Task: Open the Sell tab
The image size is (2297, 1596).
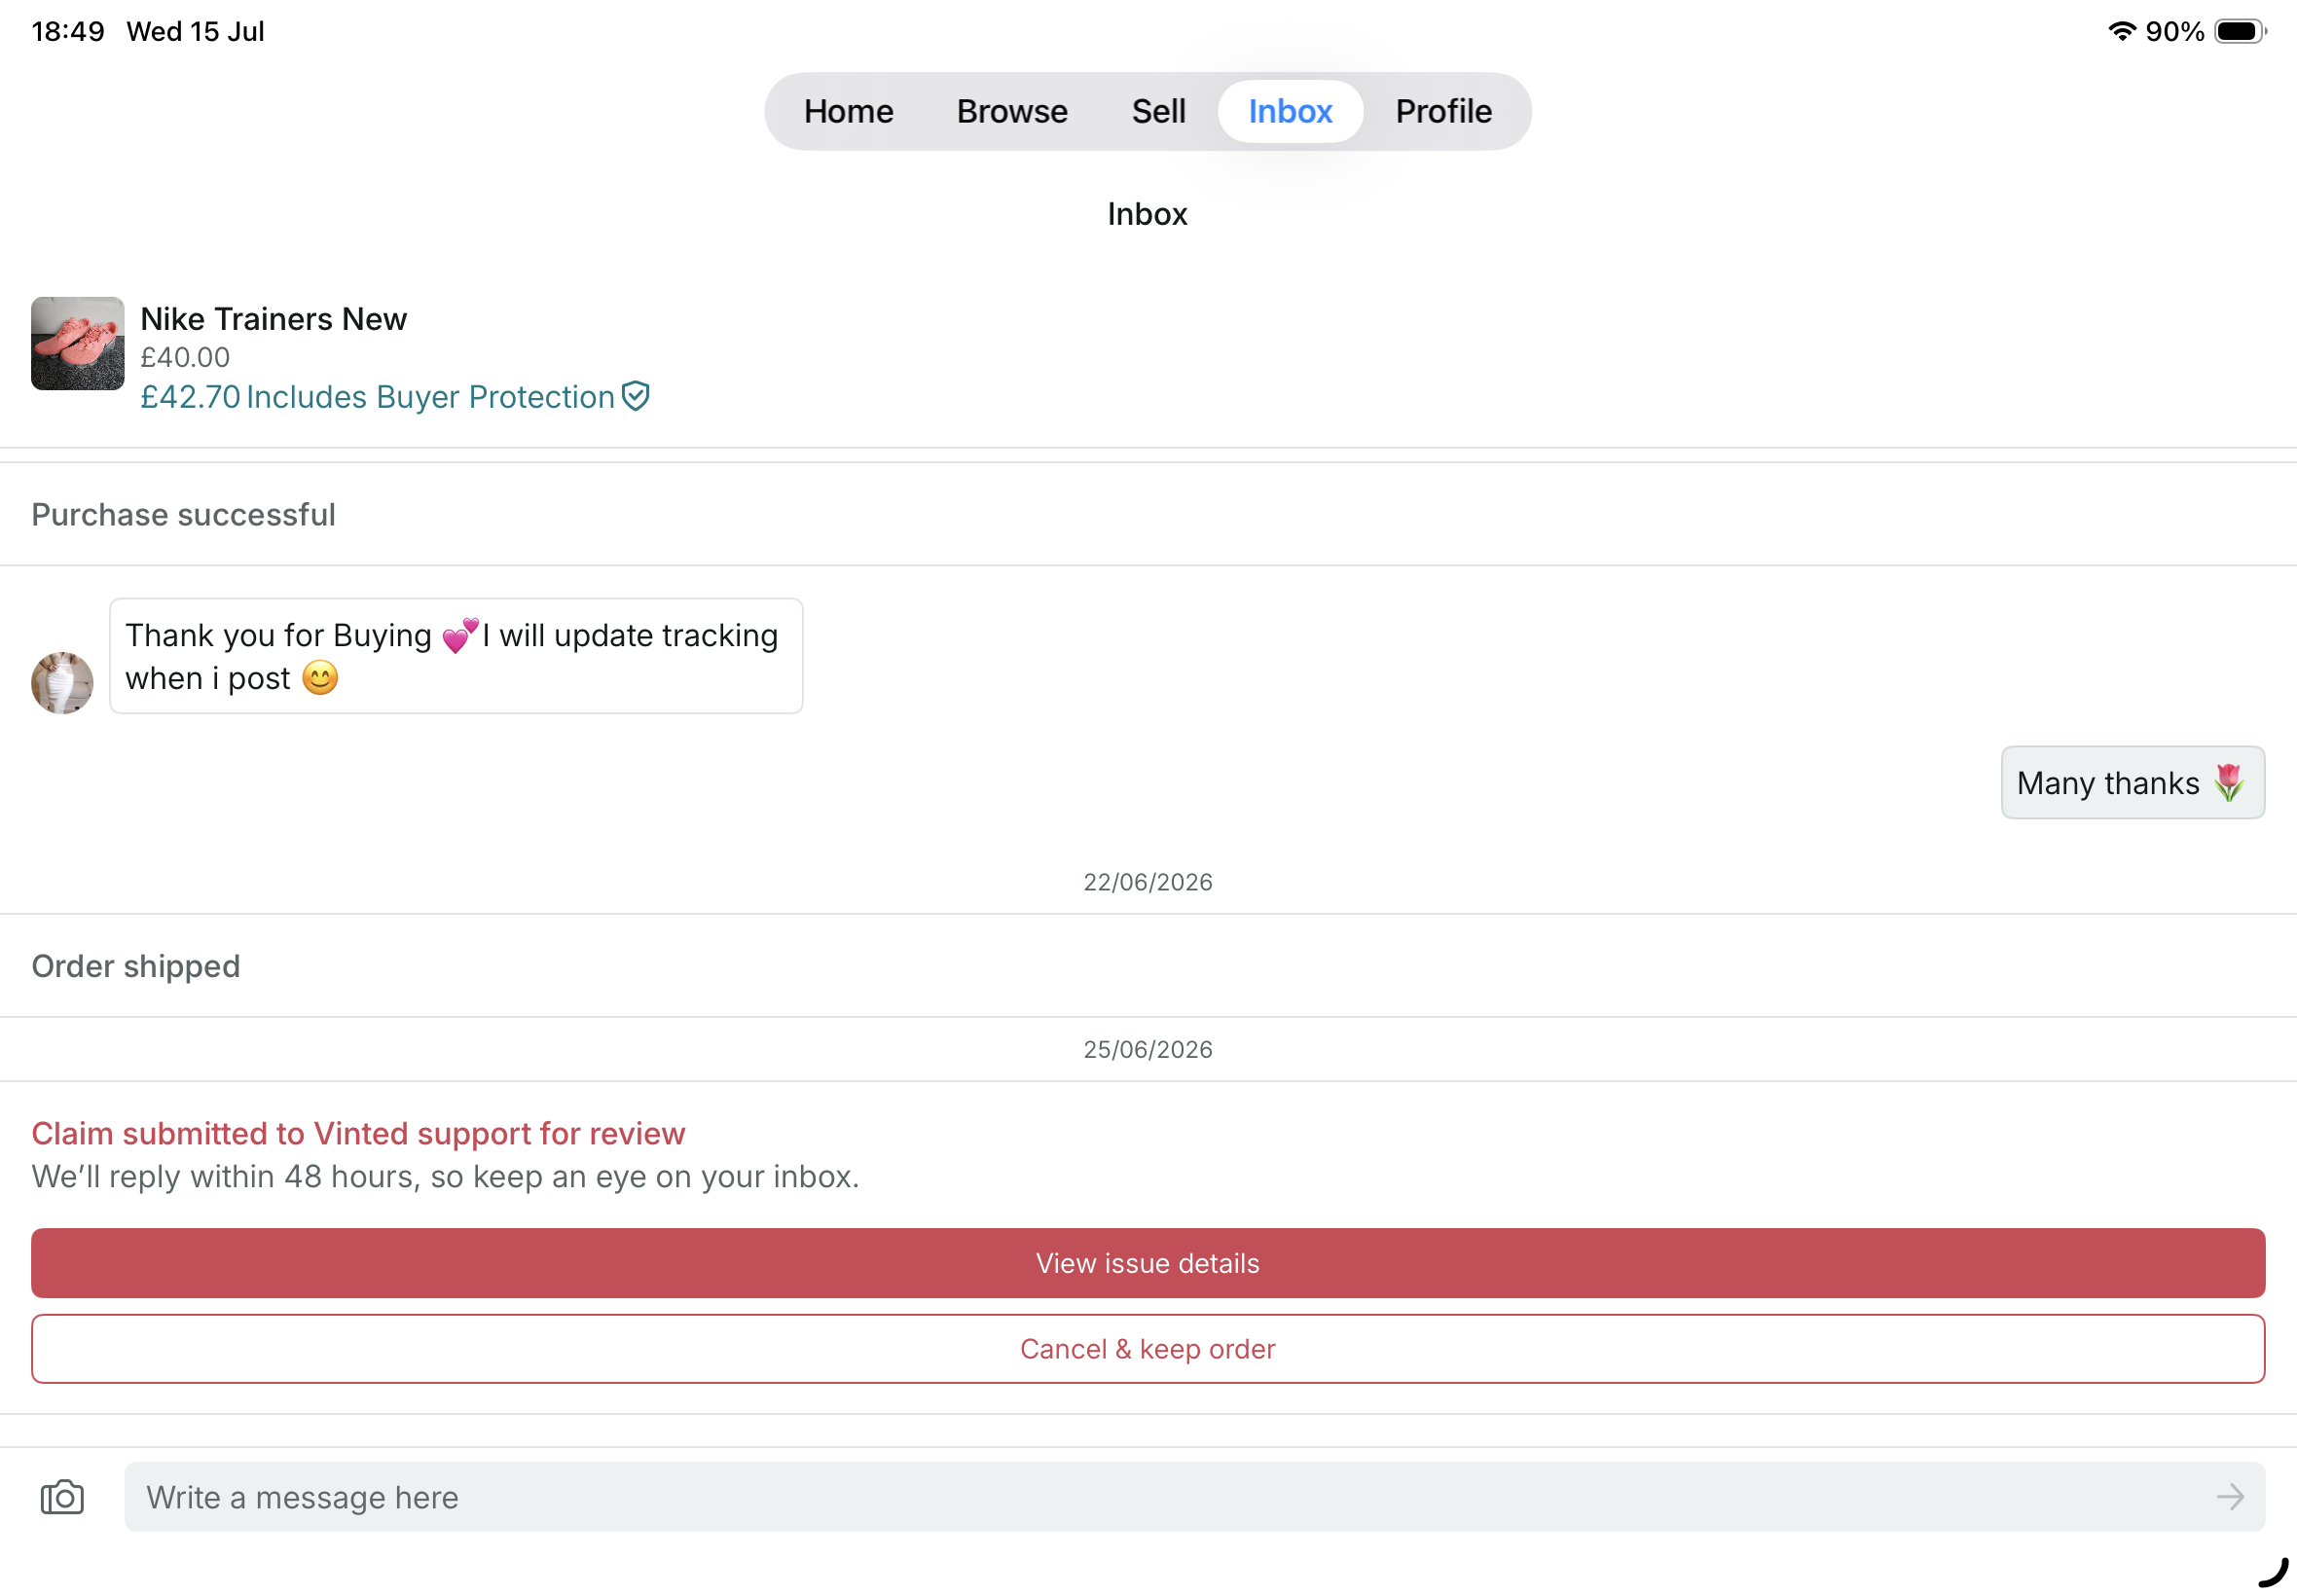Action: click(x=1158, y=111)
